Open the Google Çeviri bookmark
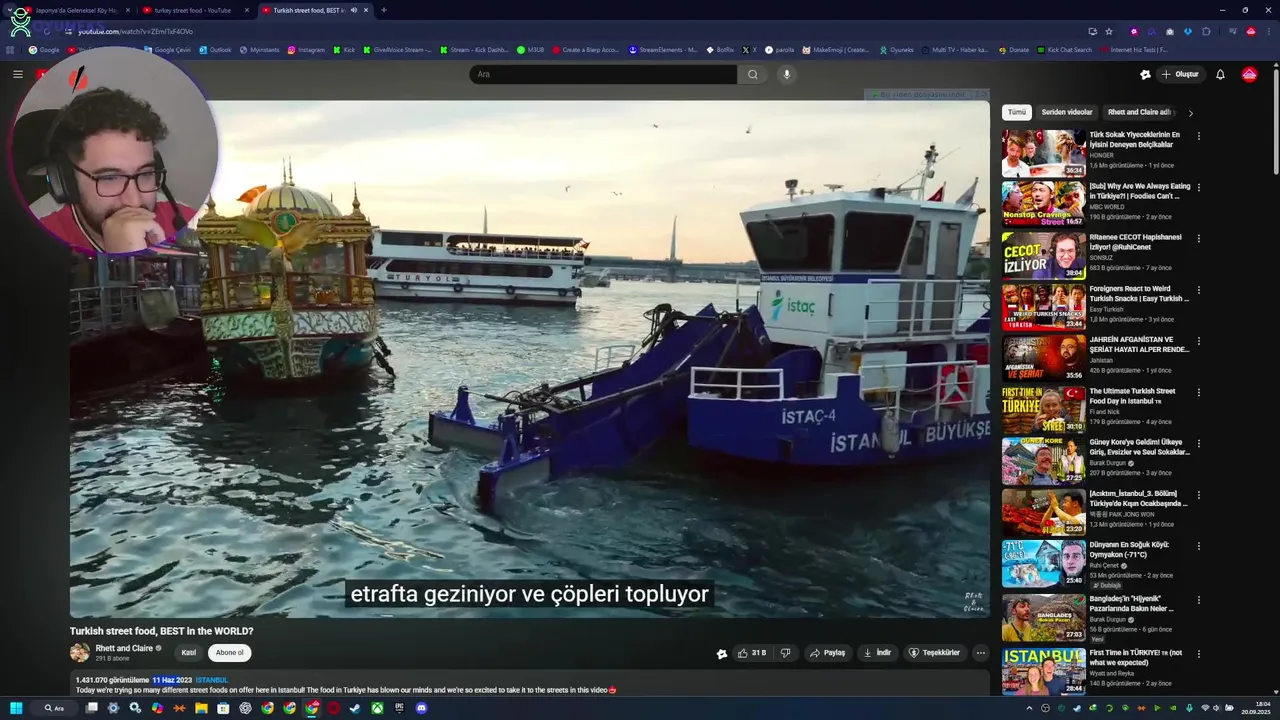1280x720 pixels. coord(167,49)
